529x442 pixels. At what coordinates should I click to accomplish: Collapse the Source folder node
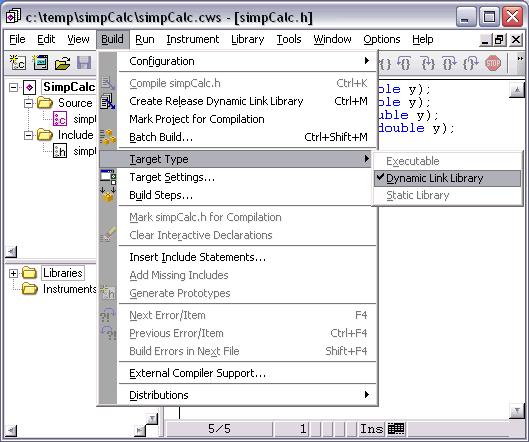click(29, 103)
